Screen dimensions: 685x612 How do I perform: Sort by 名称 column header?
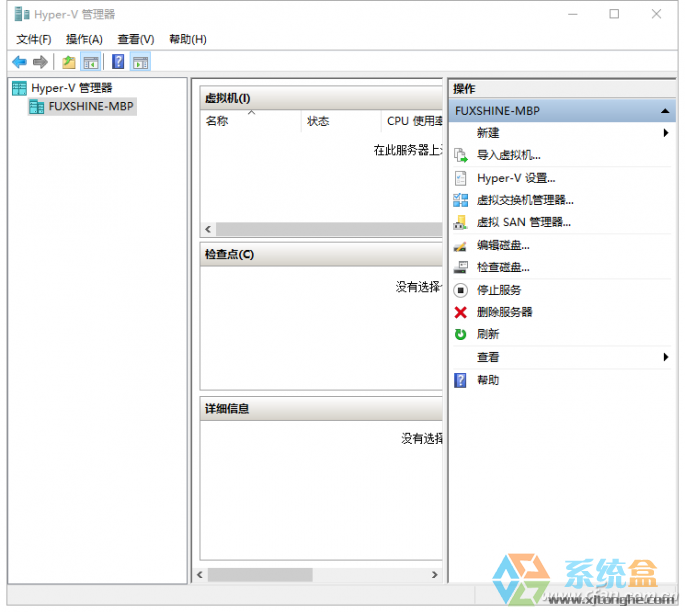251,121
